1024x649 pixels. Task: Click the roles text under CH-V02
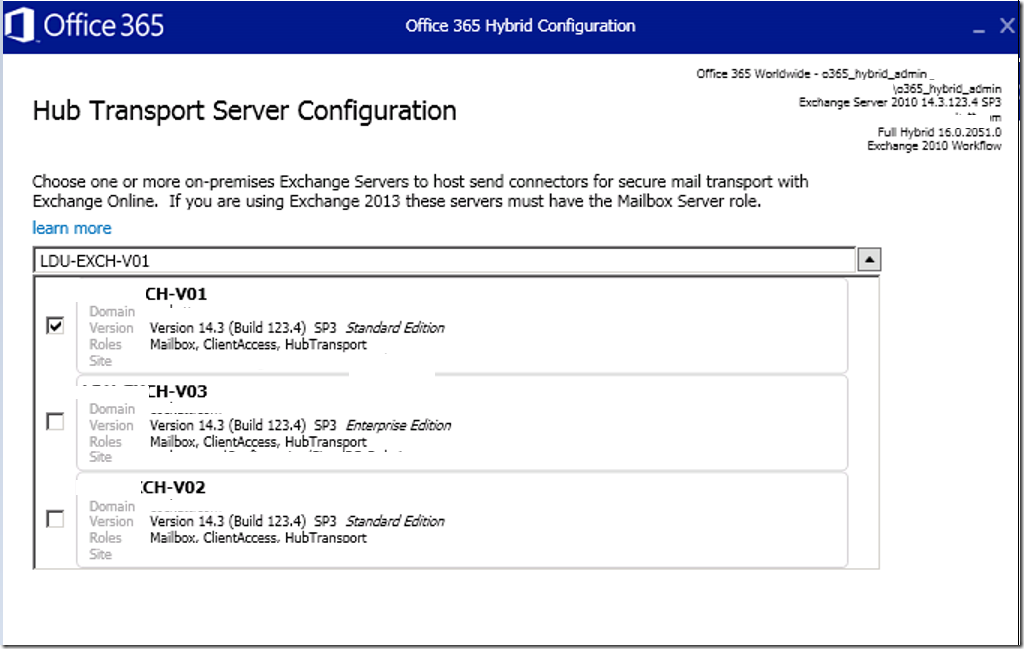point(258,538)
